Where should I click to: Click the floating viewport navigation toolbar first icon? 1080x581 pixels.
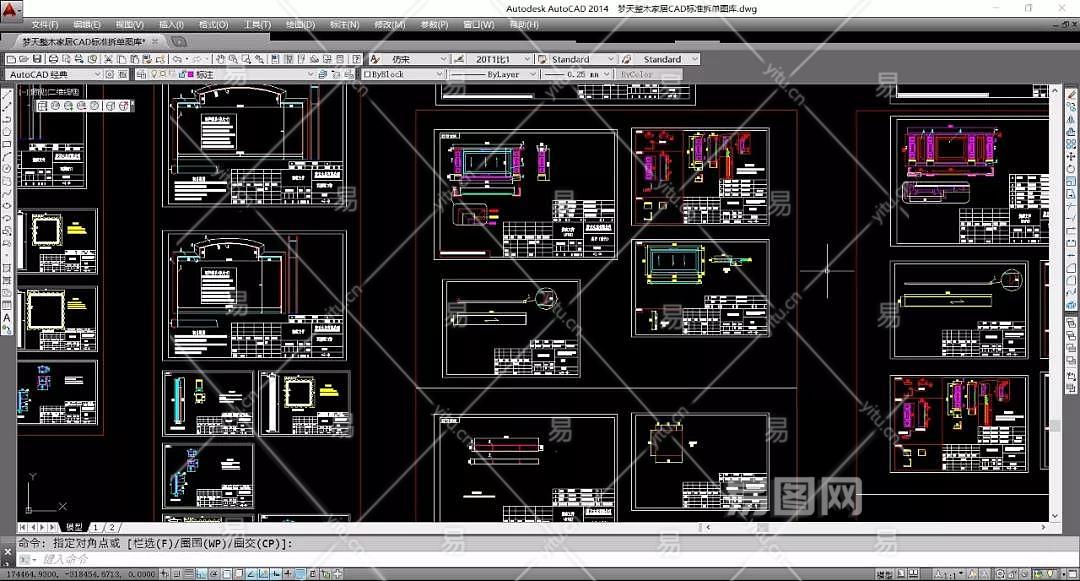(x=42, y=106)
